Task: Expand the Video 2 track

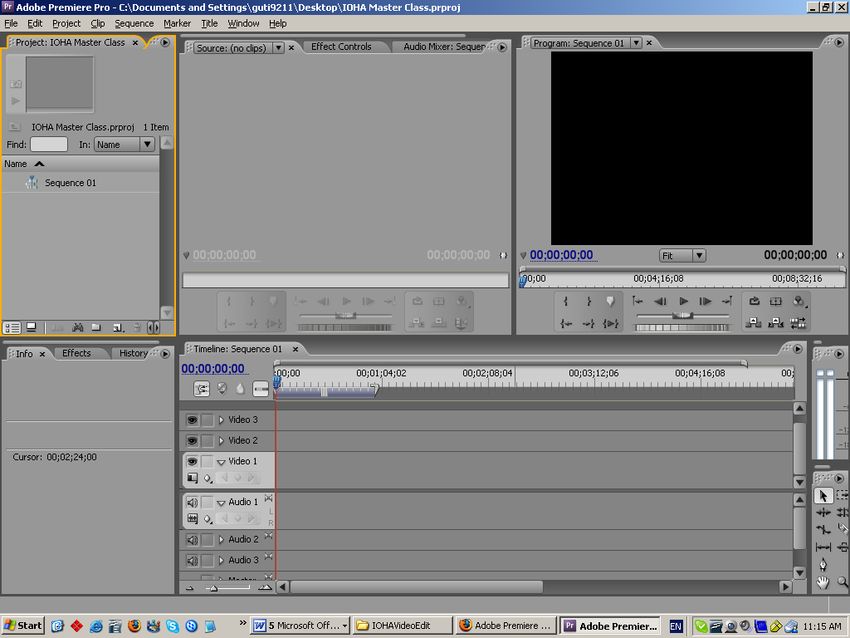Action: [x=221, y=440]
